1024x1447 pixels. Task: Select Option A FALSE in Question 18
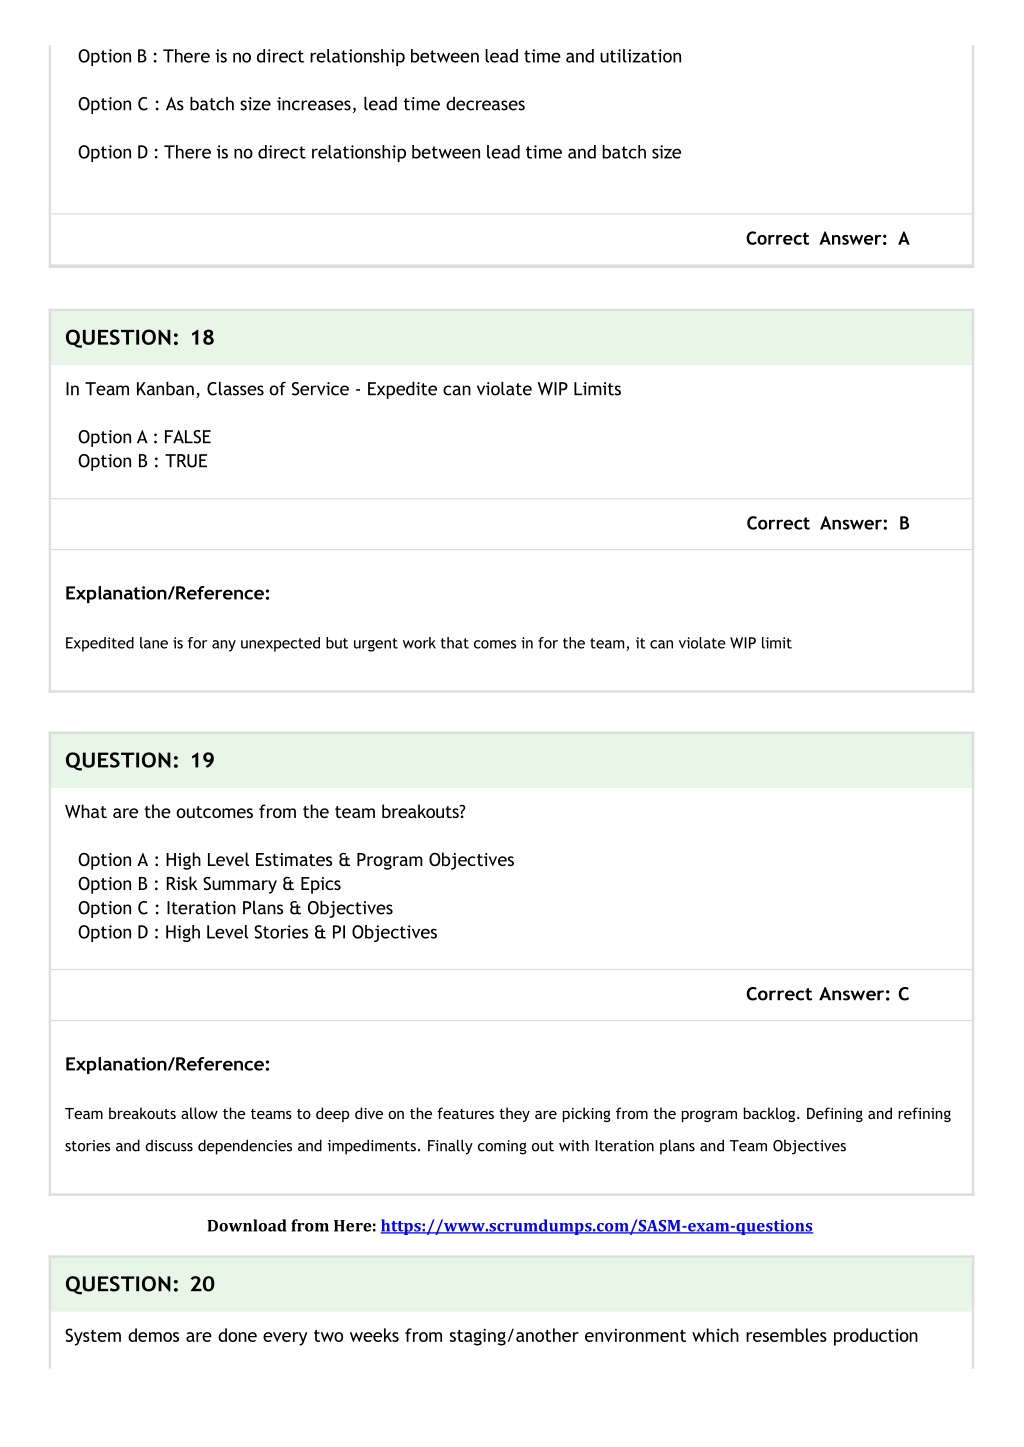pyautogui.click(x=144, y=437)
